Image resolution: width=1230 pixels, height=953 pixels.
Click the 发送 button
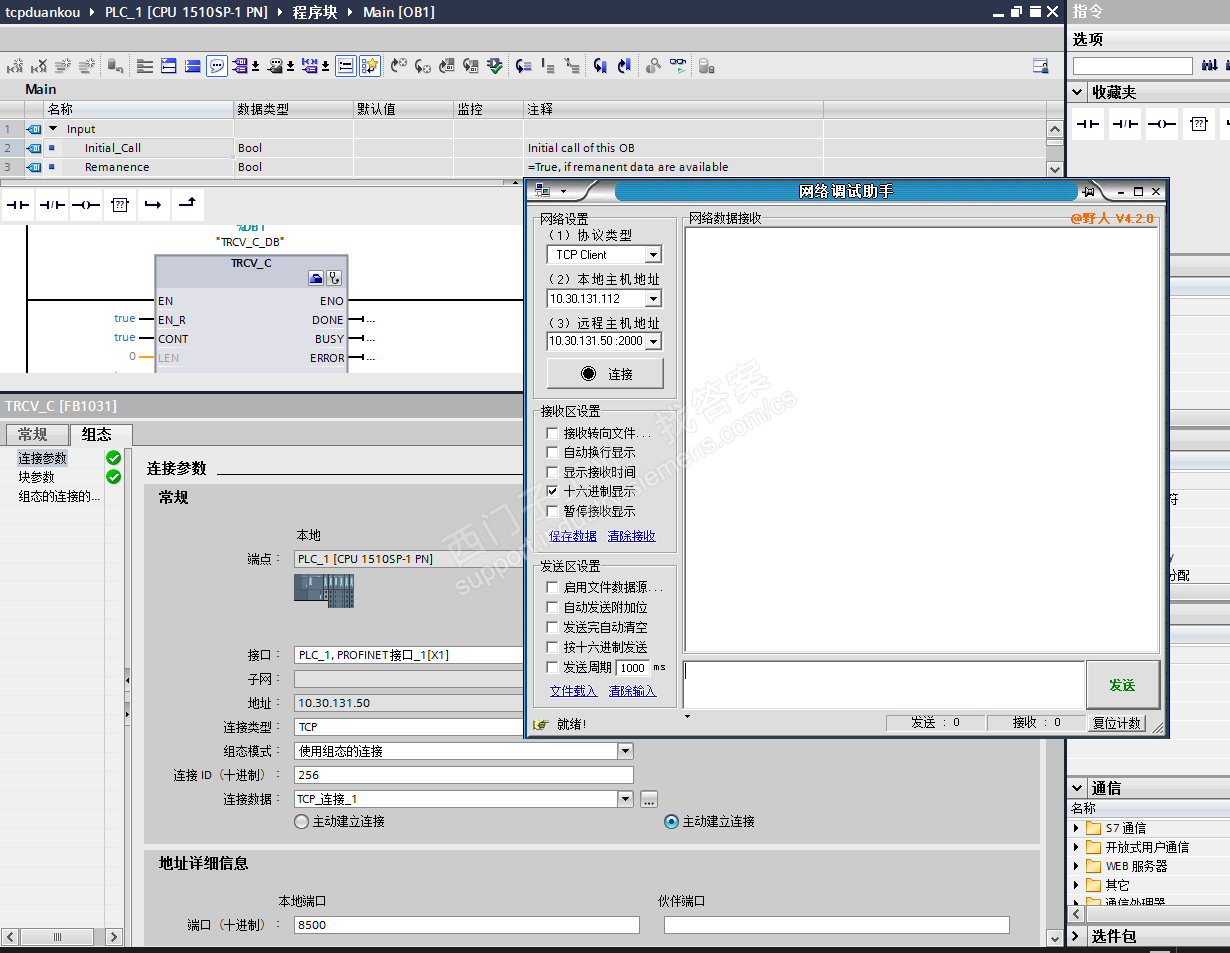1123,685
